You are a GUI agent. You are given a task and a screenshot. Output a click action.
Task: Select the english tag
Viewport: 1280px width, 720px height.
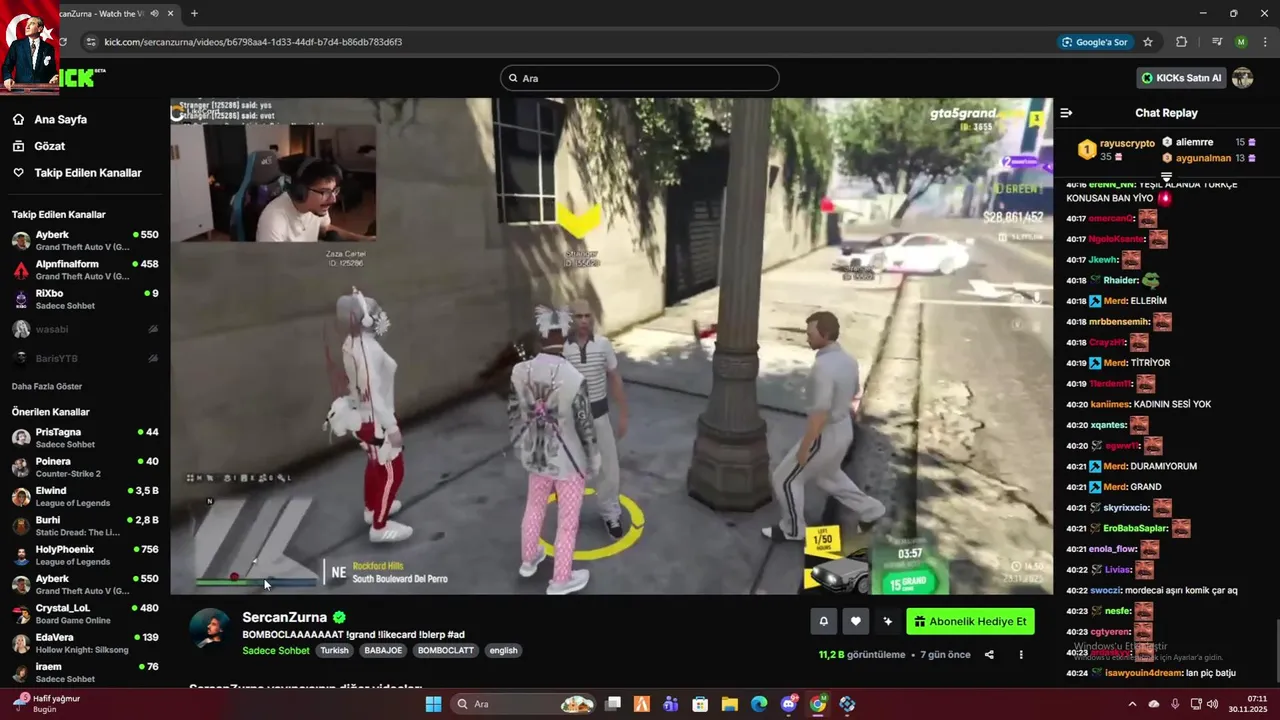click(504, 650)
